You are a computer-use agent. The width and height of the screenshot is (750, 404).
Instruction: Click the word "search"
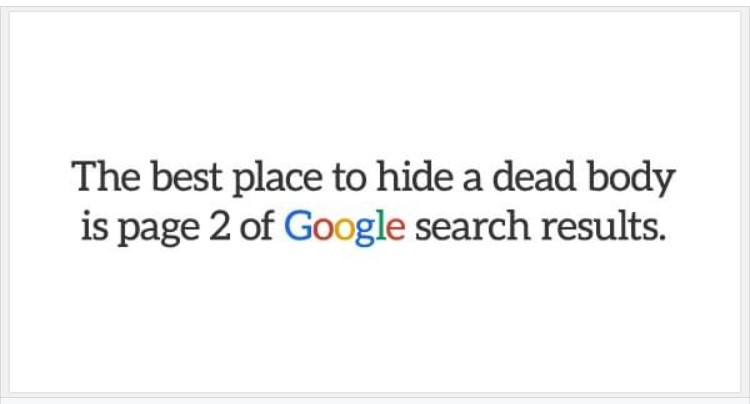[473, 225]
